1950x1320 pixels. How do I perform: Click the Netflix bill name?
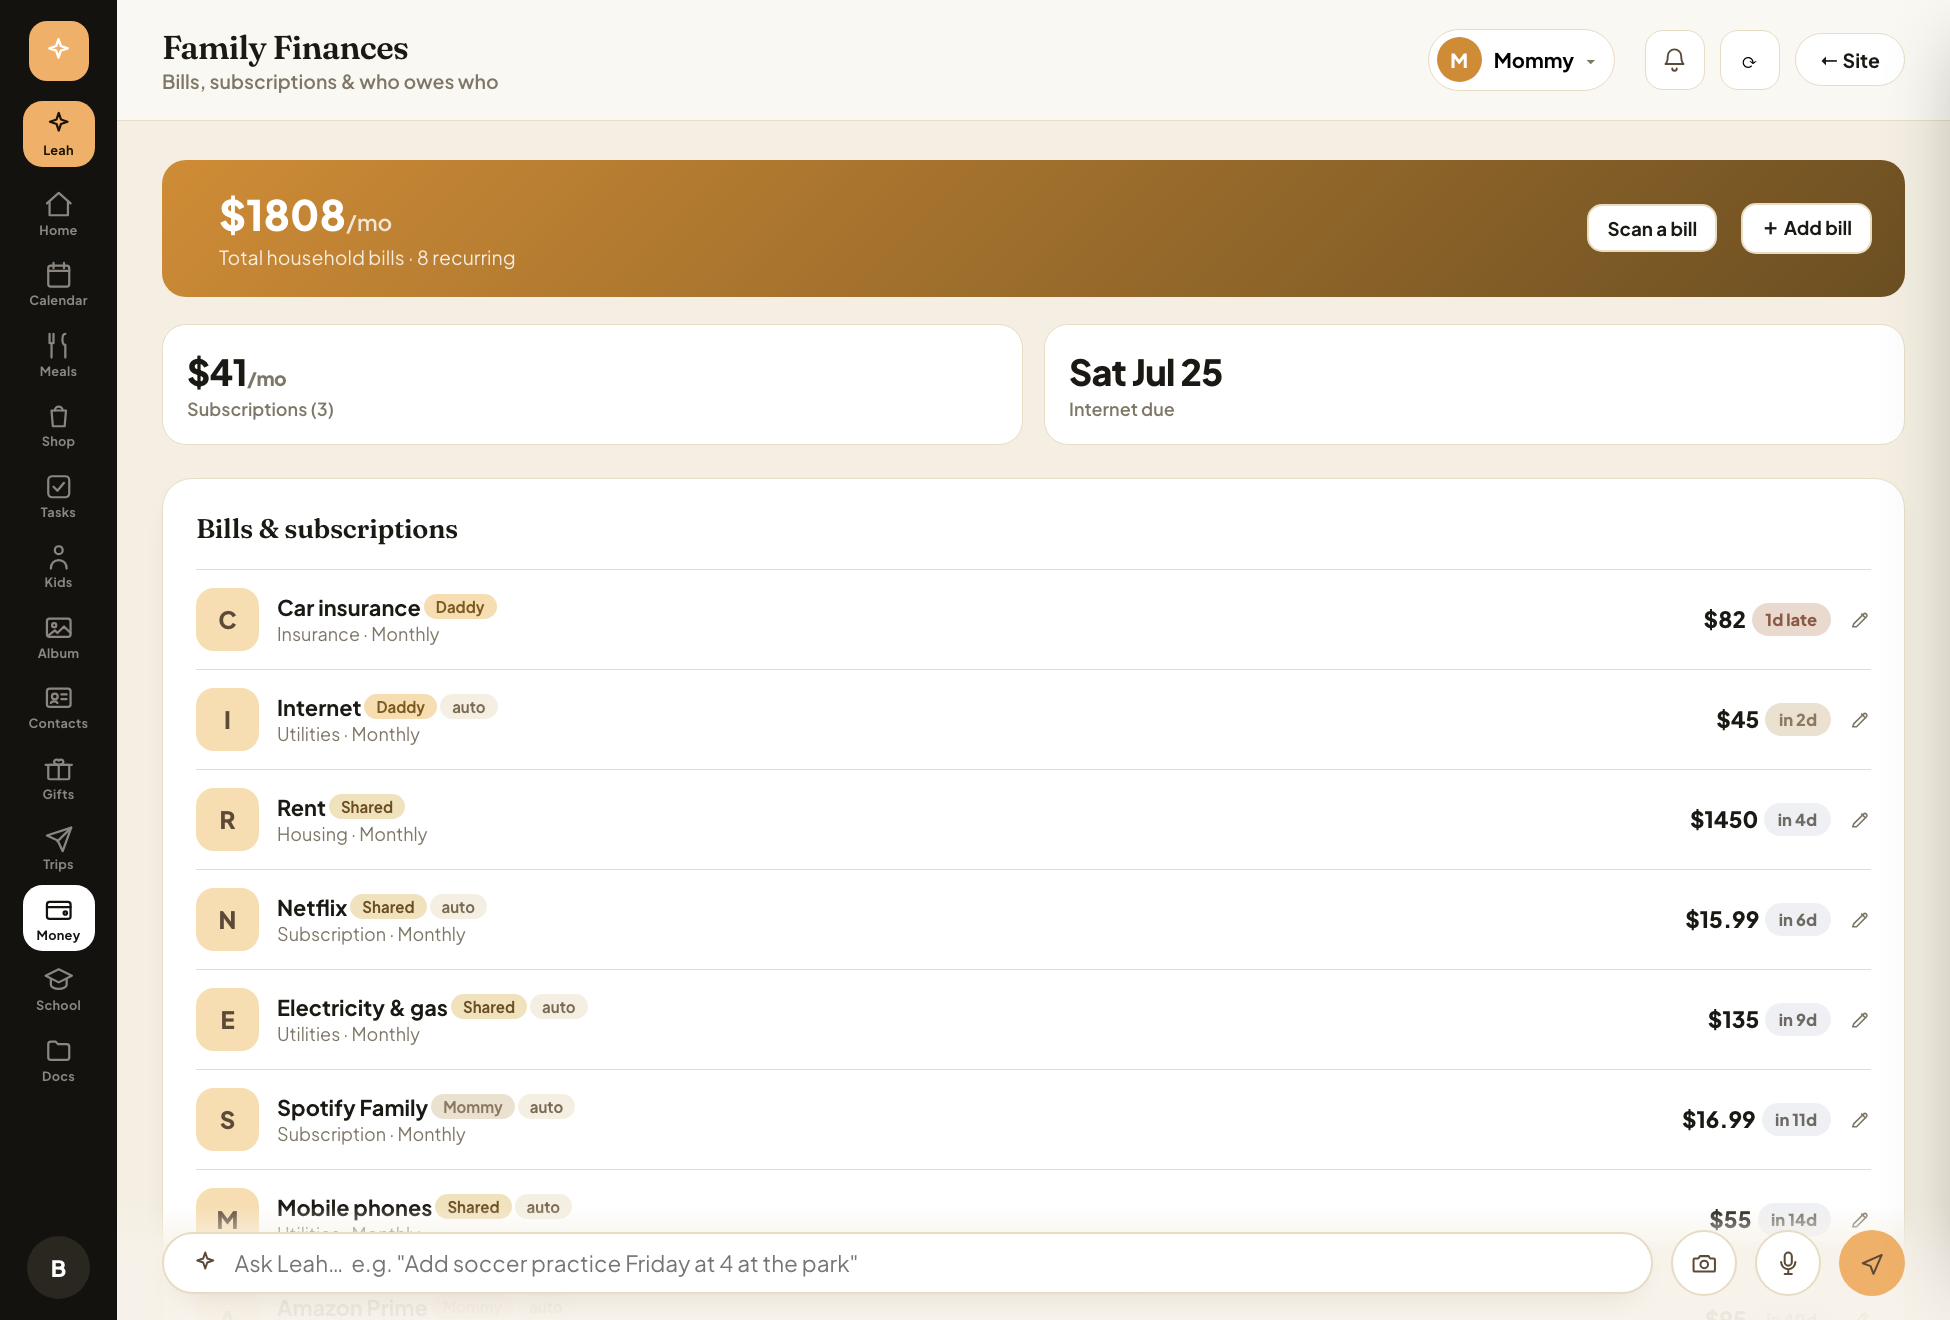pyautogui.click(x=312, y=908)
